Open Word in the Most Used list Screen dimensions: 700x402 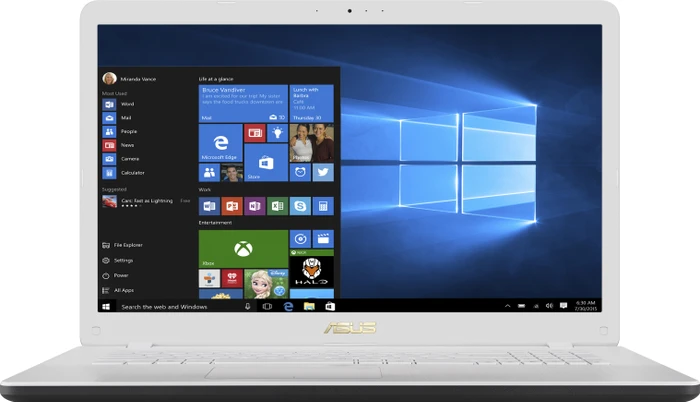pos(119,104)
